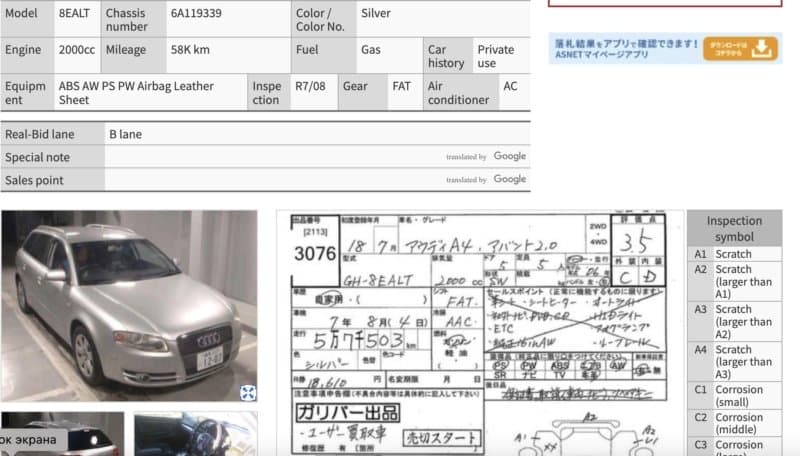Image resolution: width=800 pixels, height=456 pixels.
Task: Click the Sales point label
Action: point(34,180)
